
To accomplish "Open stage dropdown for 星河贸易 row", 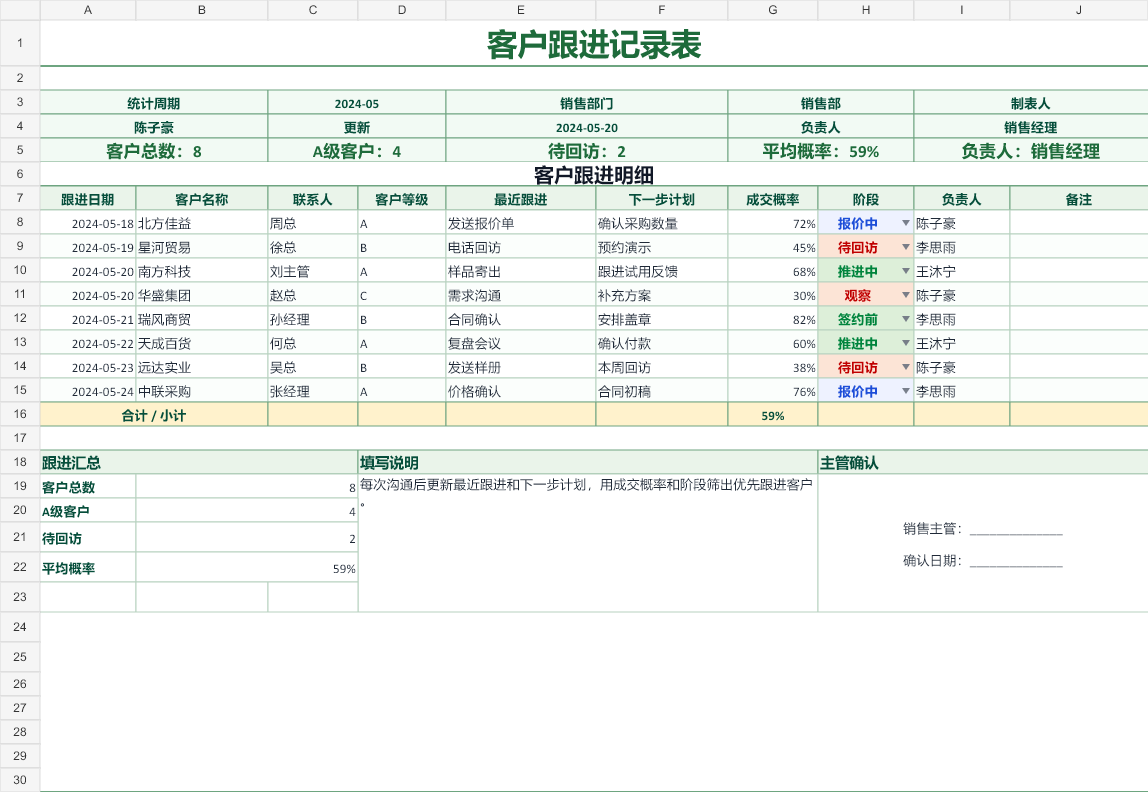I will [906, 247].
